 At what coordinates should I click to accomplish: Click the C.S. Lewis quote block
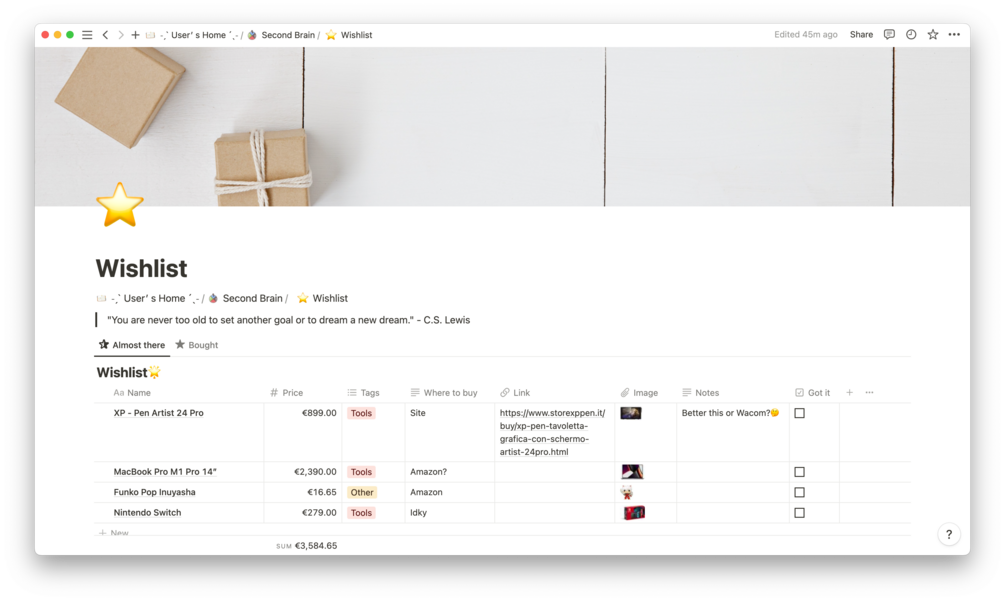click(288, 320)
